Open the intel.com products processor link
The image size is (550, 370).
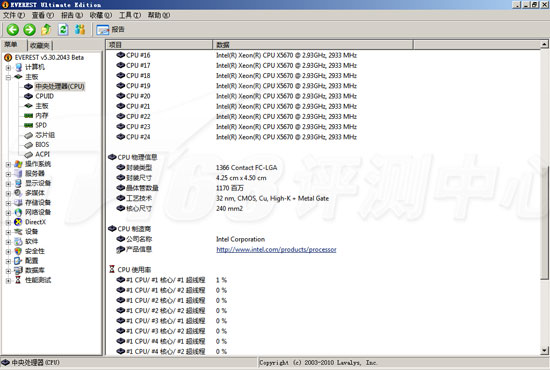pos(276,250)
